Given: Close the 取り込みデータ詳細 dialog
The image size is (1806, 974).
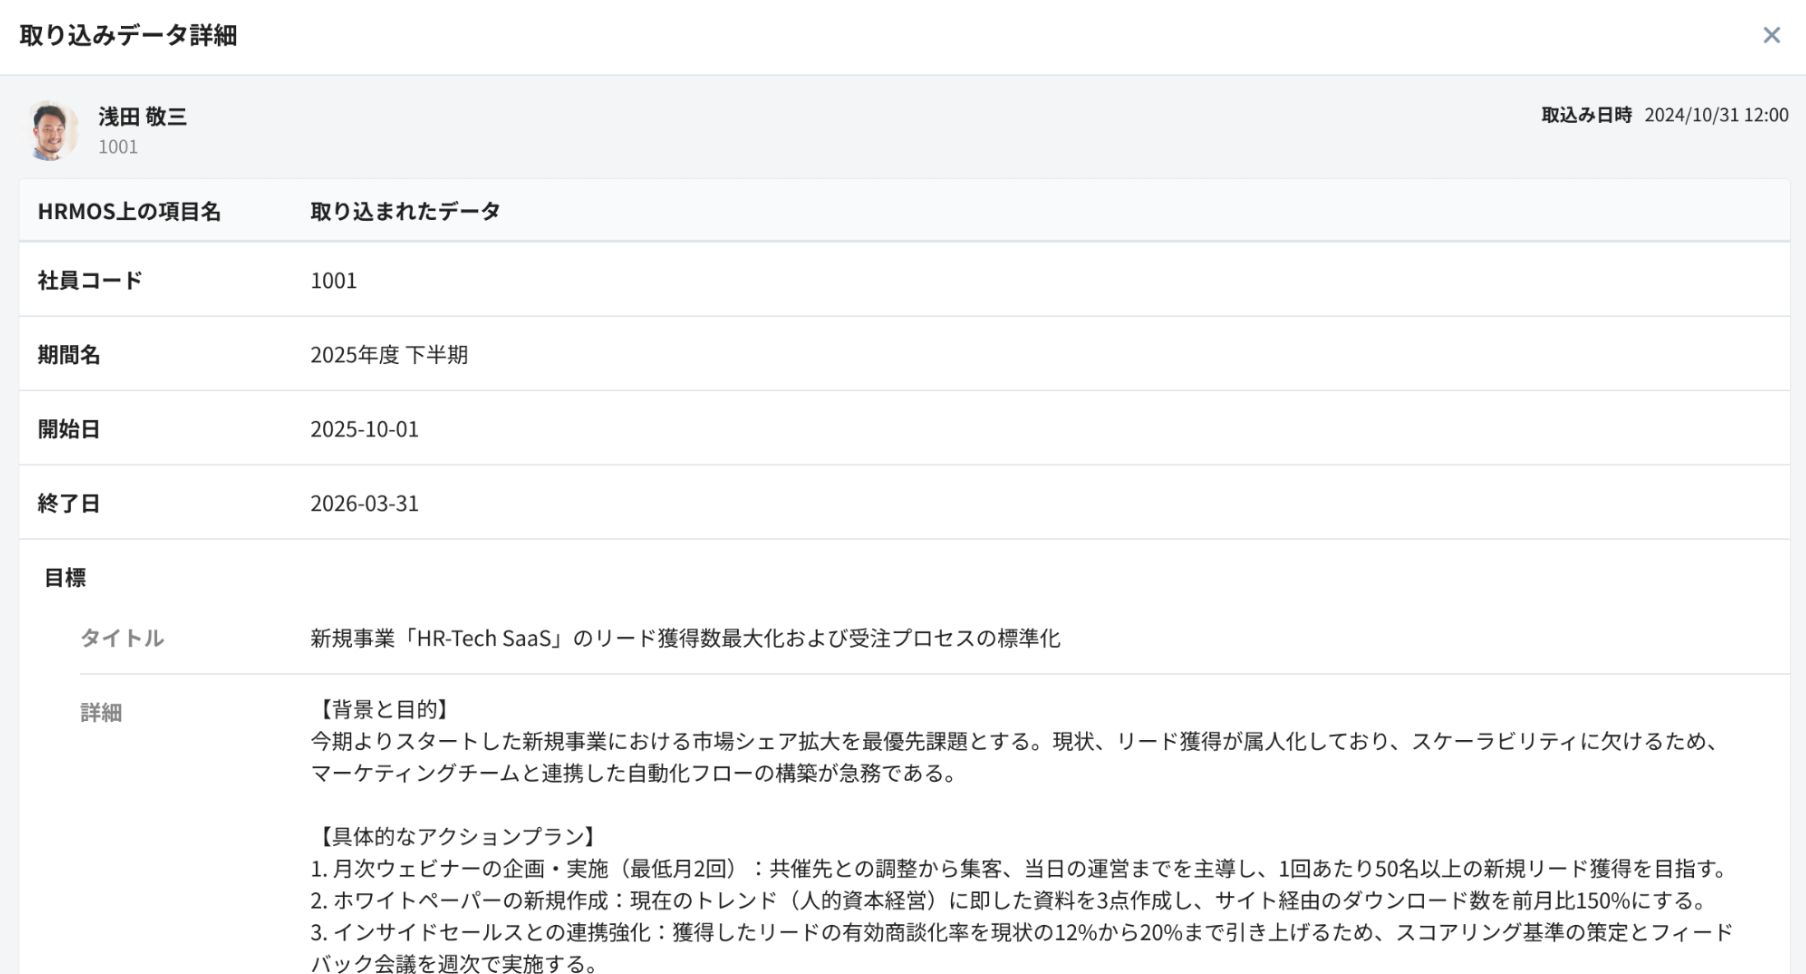Looking at the screenshot, I should [1771, 36].
